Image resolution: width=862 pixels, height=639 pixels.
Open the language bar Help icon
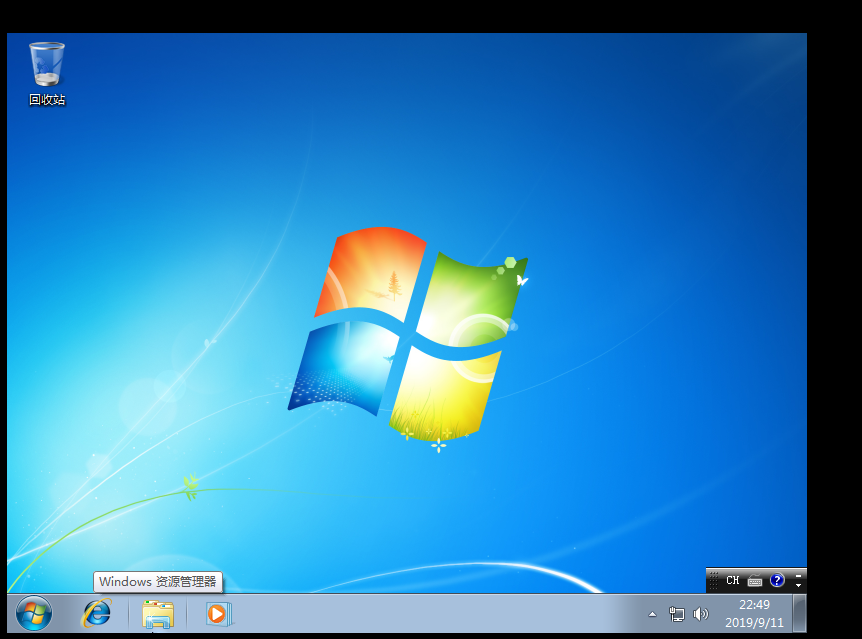pyautogui.click(x=777, y=580)
